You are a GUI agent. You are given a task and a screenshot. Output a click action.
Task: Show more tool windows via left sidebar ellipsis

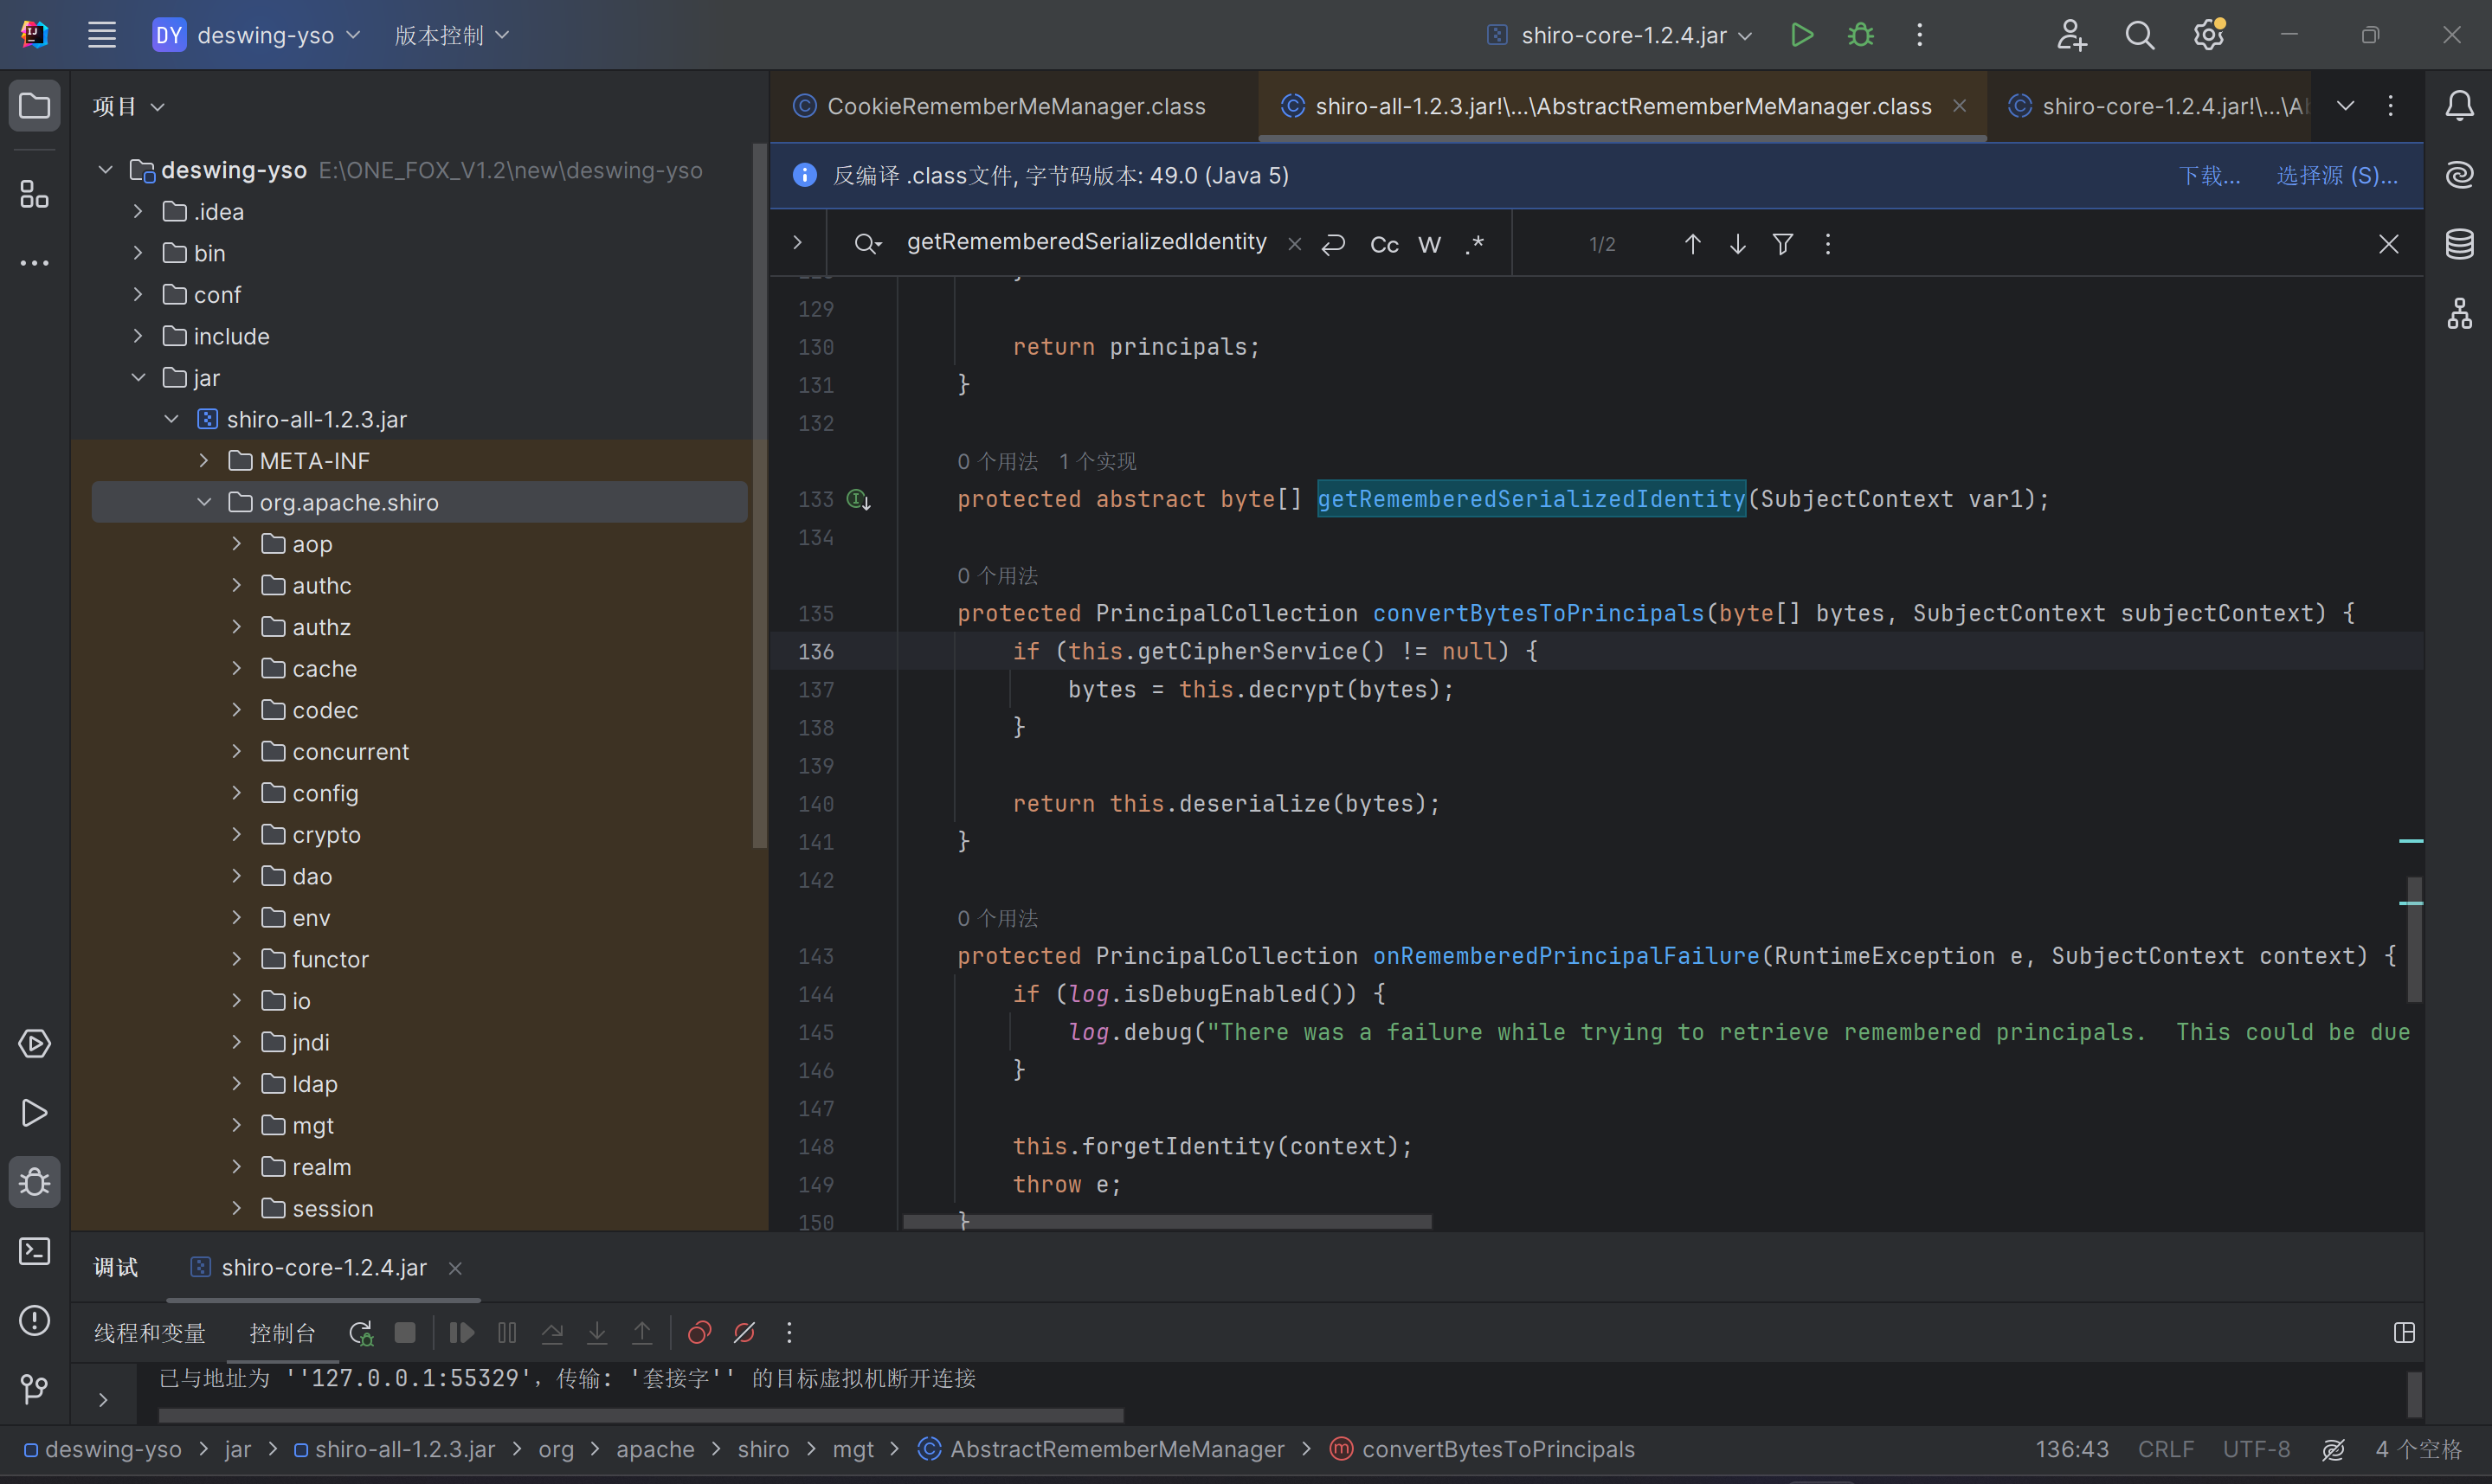(35, 263)
